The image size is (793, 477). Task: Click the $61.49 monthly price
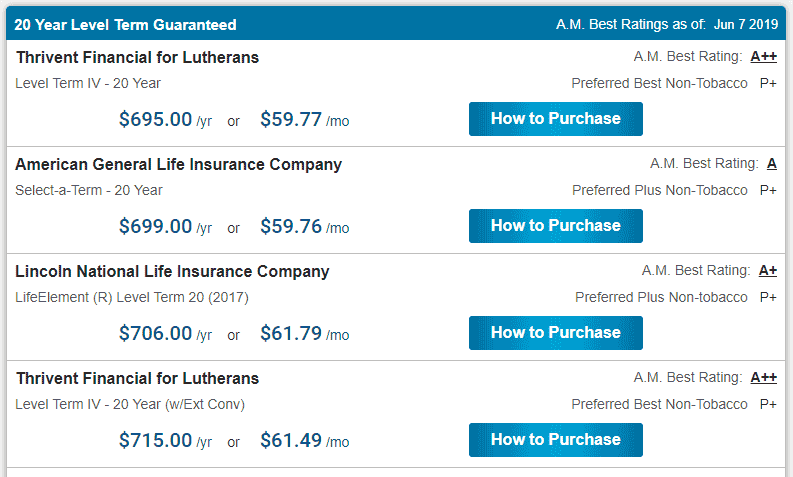pos(291,440)
